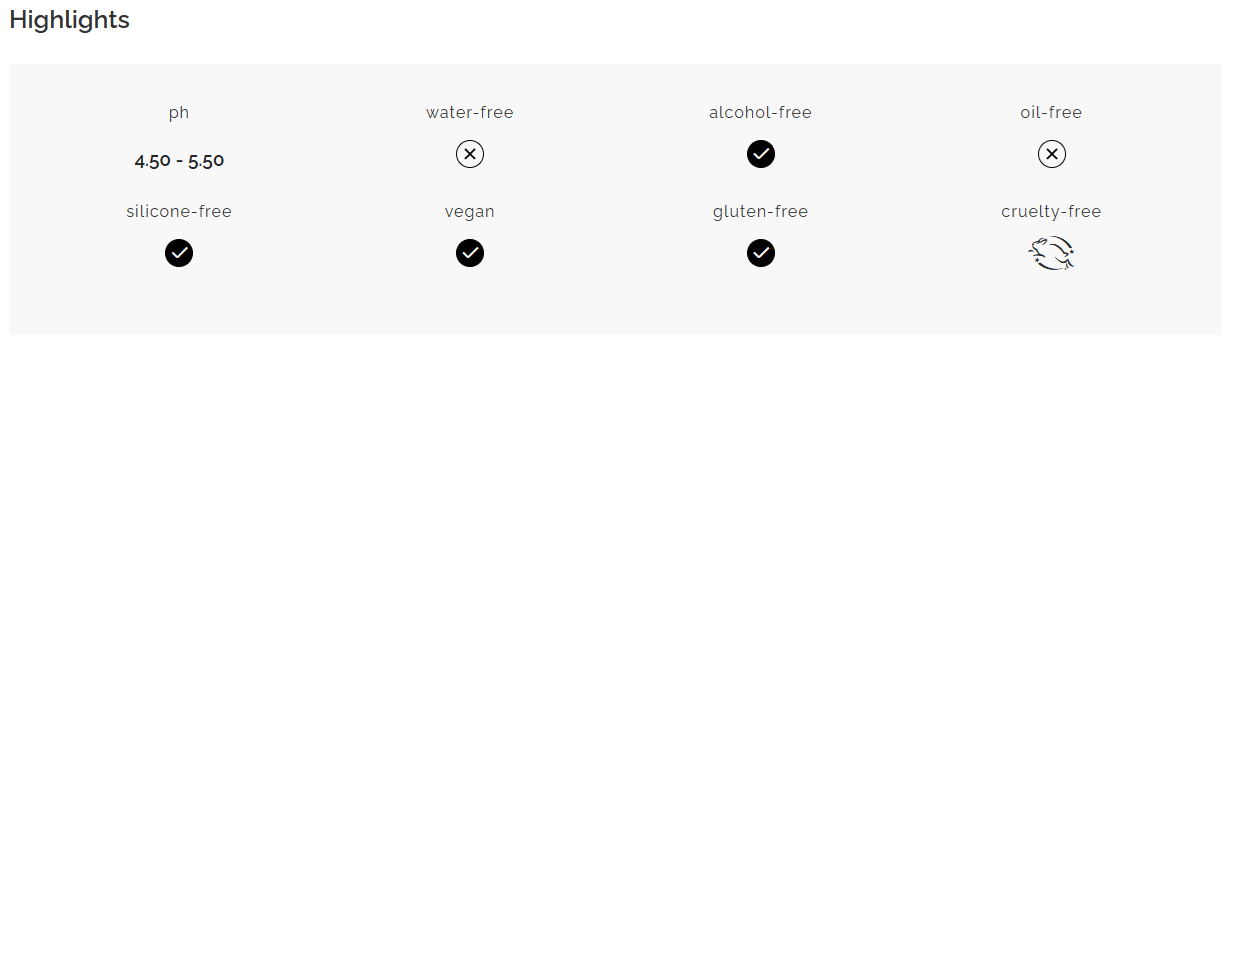Viewport: 1253px width, 964px height.
Task: Select the pH value 4.50 - 5.50
Action: [x=179, y=160]
